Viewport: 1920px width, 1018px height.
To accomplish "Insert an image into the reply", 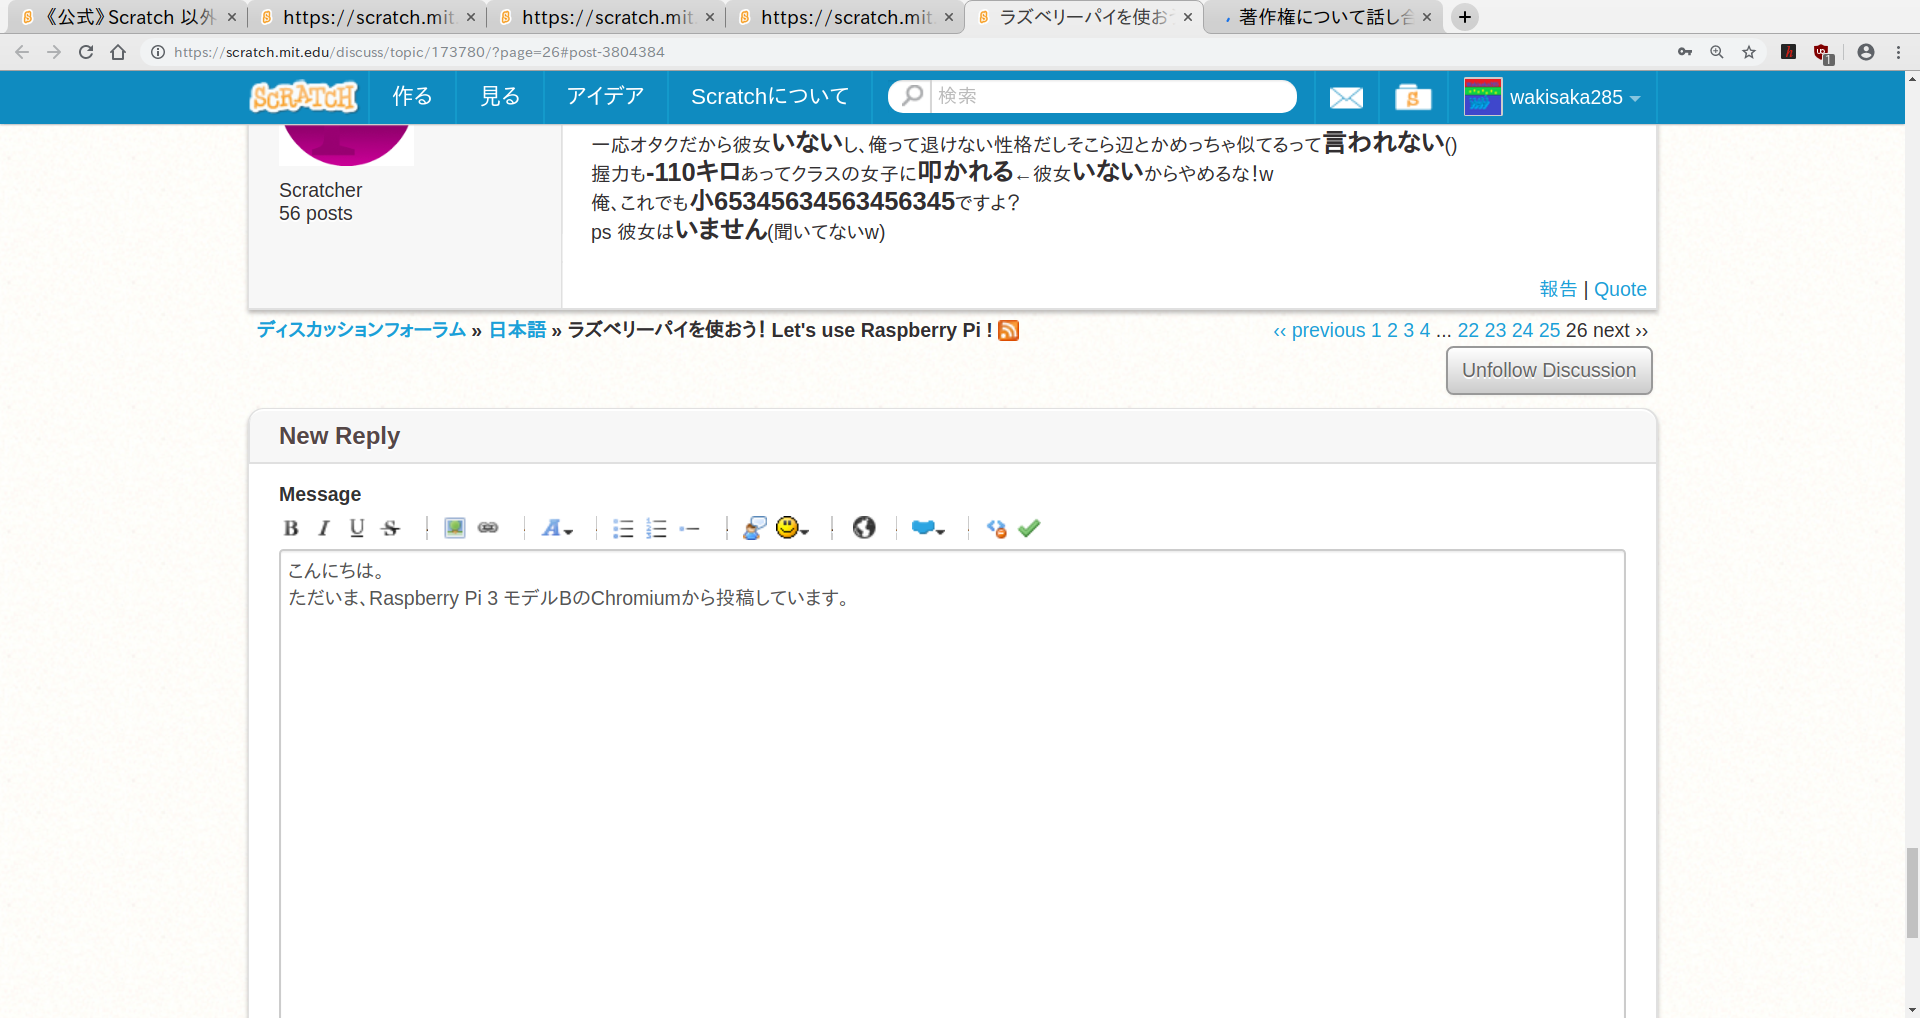I will [x=455, y=528].
